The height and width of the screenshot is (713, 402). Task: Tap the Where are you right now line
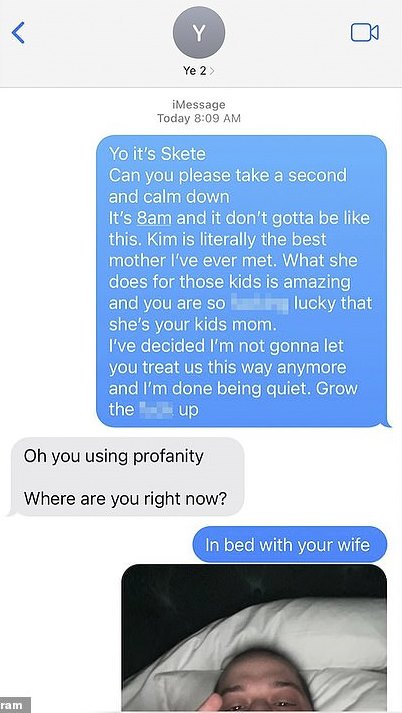point(125,499)
